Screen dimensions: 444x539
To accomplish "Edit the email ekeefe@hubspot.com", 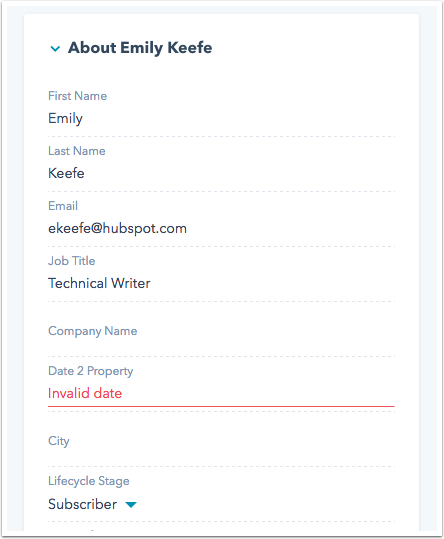I will (117, 228).
